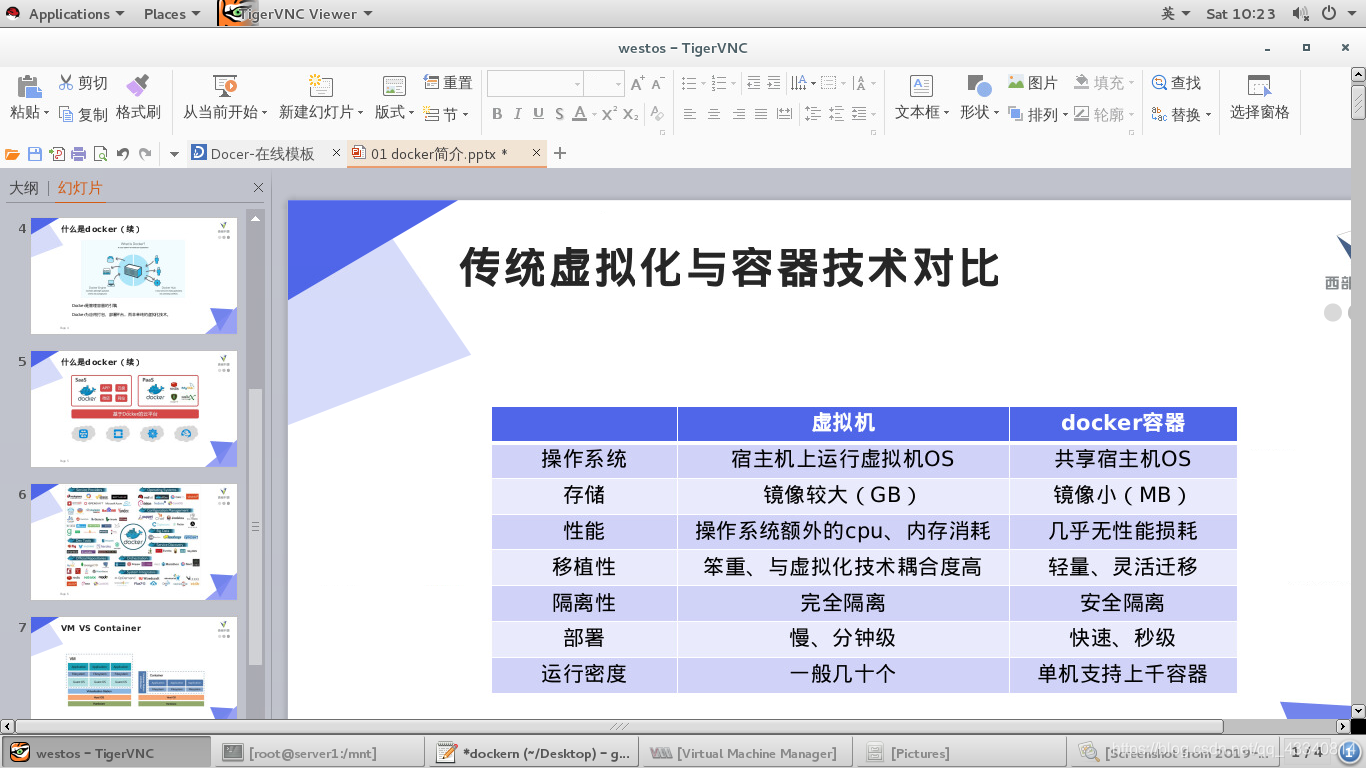Click the print icon in quick toolbar
This screenshot has height=768, width=1366.
coord(78,154)
